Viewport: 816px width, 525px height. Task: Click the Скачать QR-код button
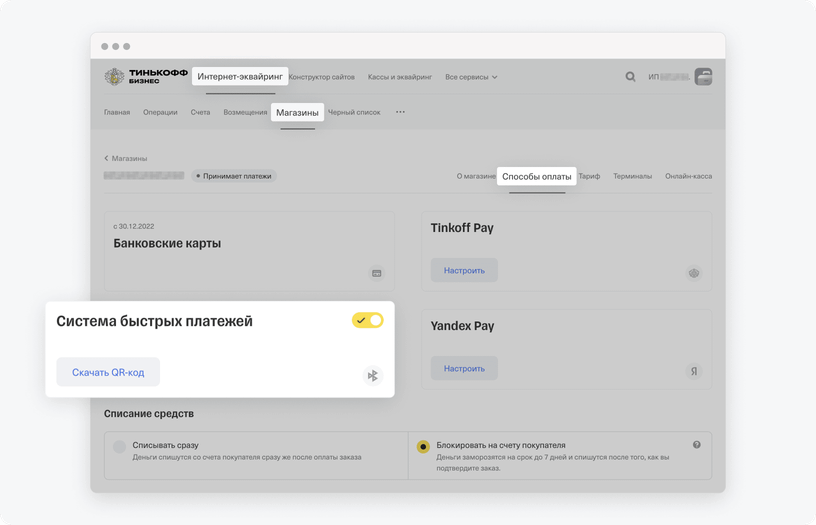coord(108,372)
